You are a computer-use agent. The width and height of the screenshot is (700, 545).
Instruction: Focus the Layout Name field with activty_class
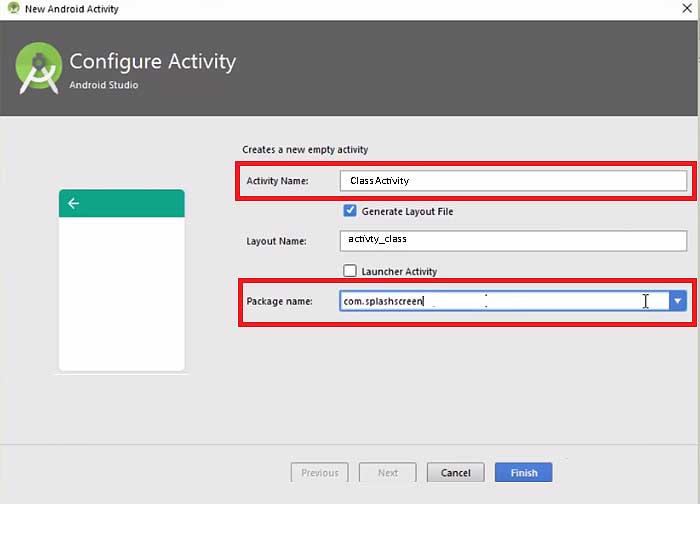click(513, 241)
